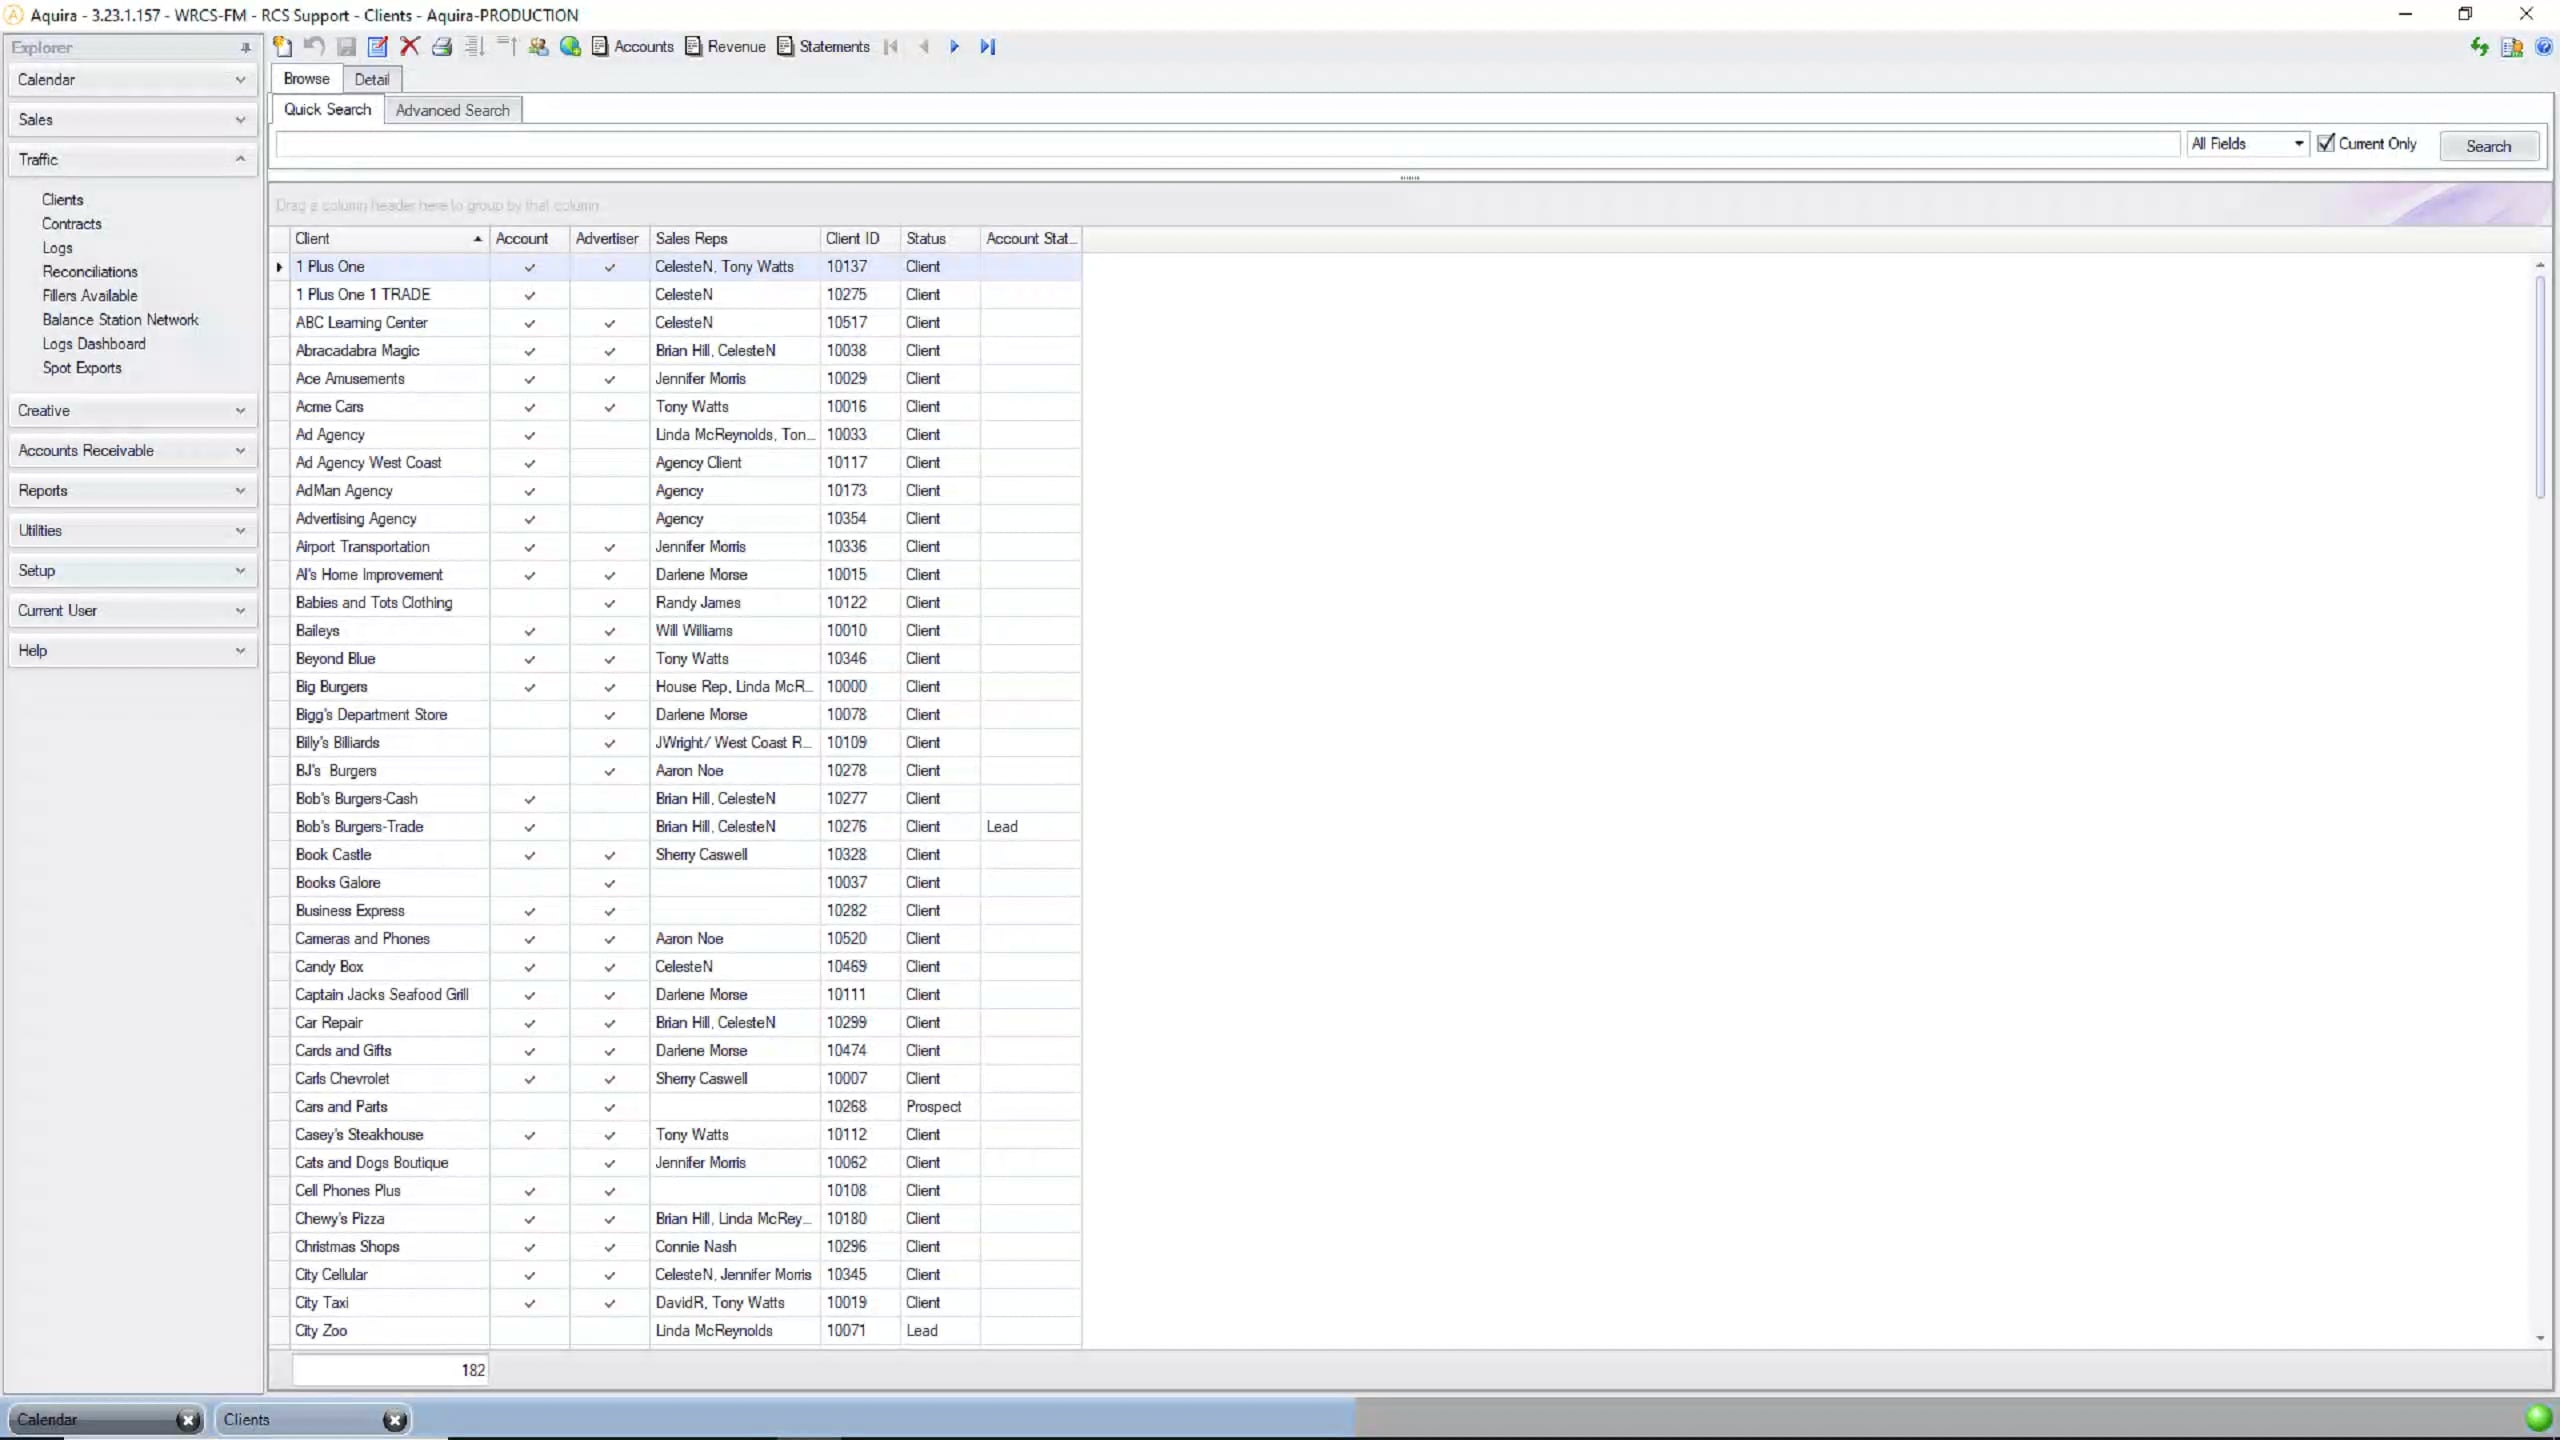Image resolution: width=2560 pixels, height=1440 pixels.
Task: Click the collapse all rows icon
Action: pyautogui.click(x=506, y=46)
